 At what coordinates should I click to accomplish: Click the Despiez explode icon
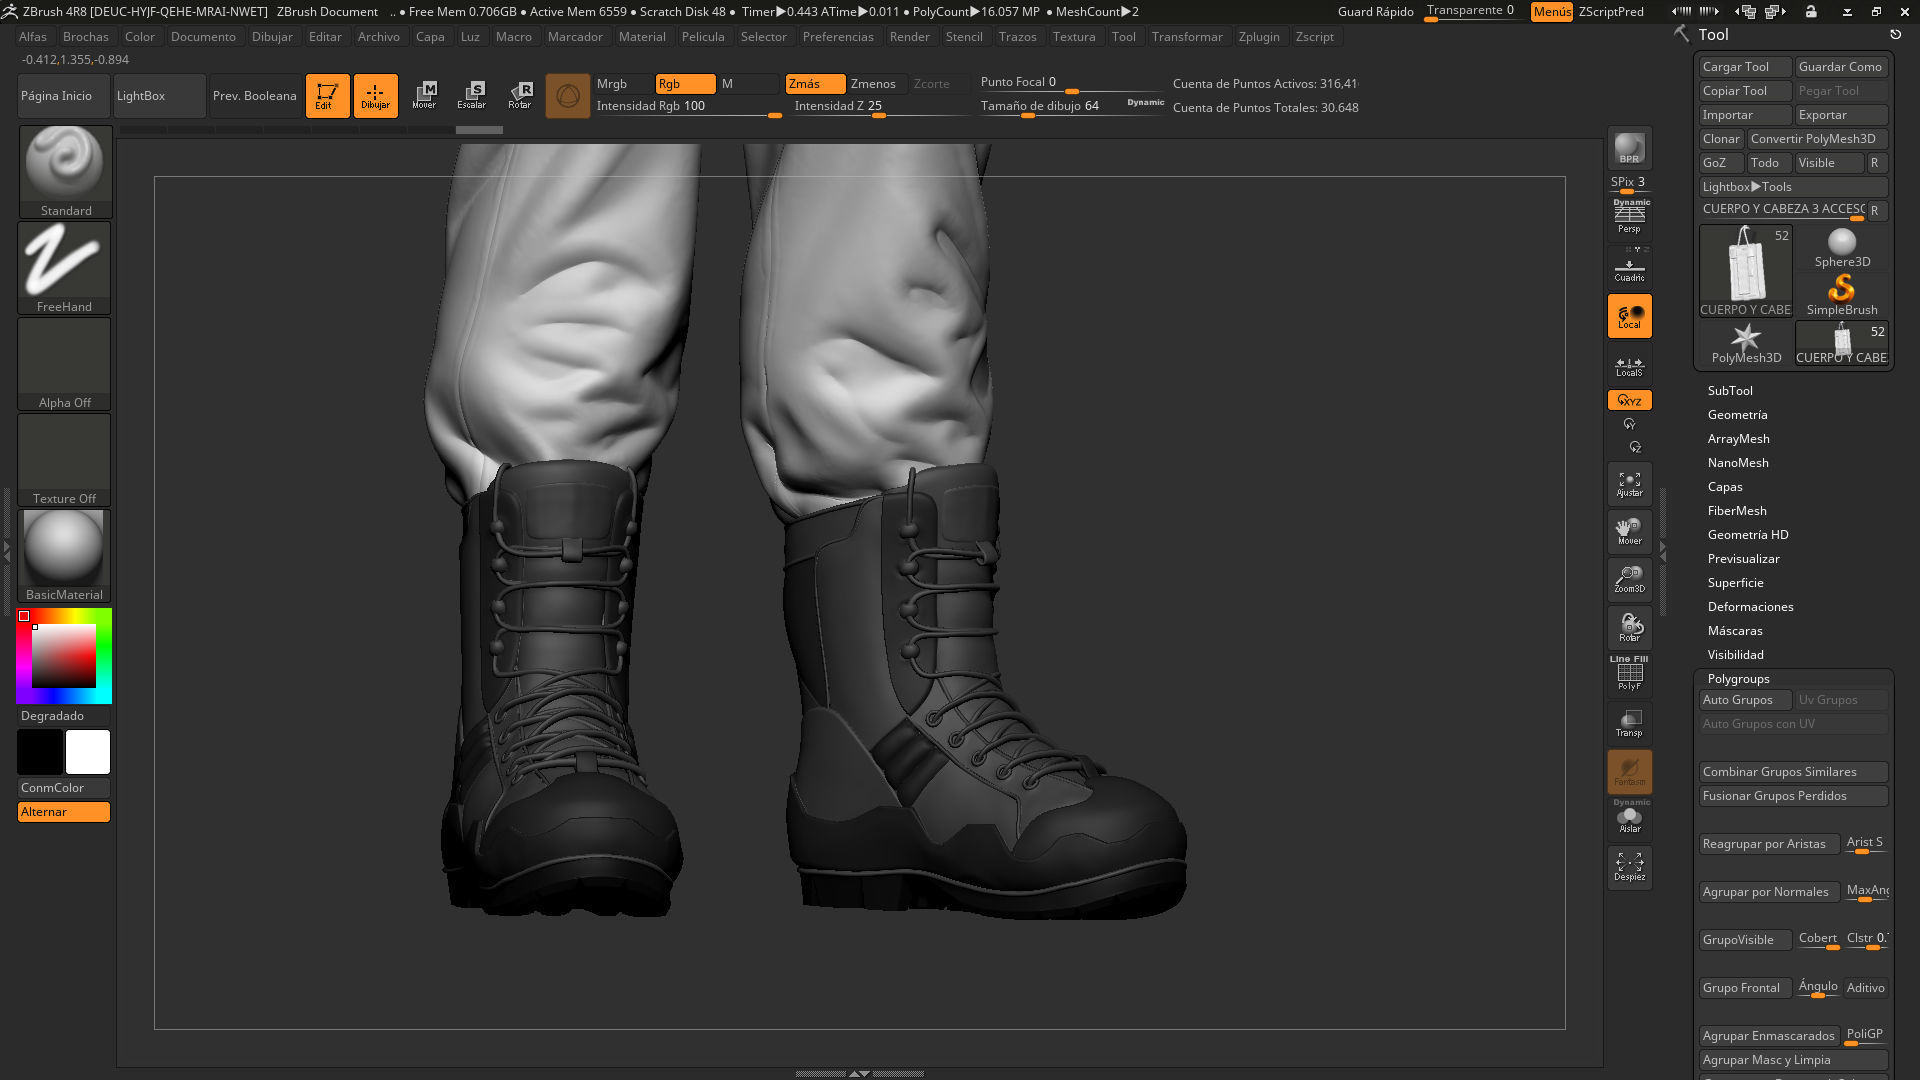coord(1629,867)
